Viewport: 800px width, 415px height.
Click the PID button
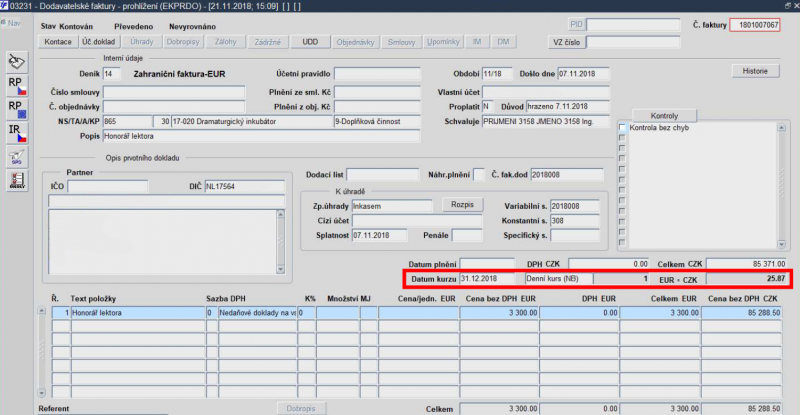point(576,25)
